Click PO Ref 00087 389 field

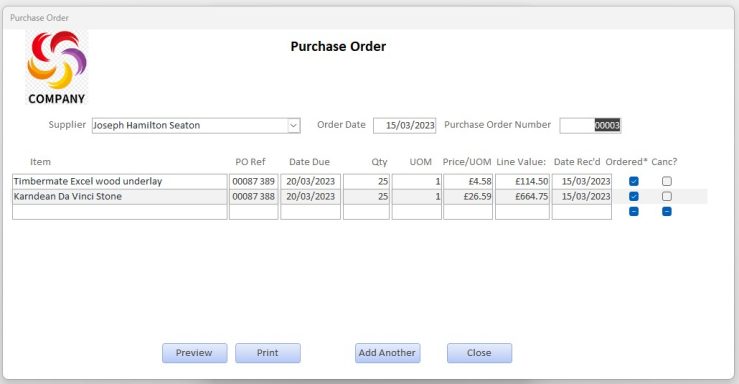tap(254, 181)
